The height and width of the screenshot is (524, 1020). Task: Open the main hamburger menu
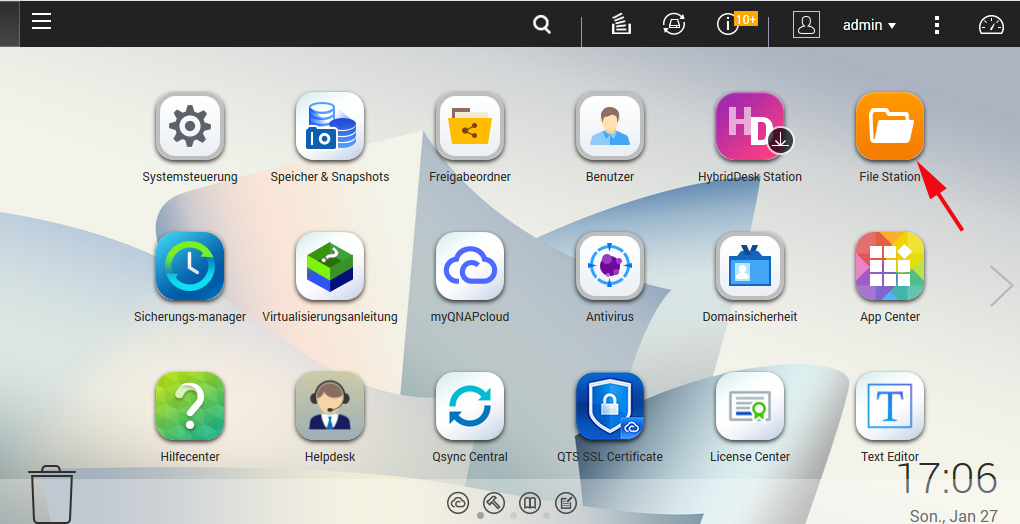[41, 21]
